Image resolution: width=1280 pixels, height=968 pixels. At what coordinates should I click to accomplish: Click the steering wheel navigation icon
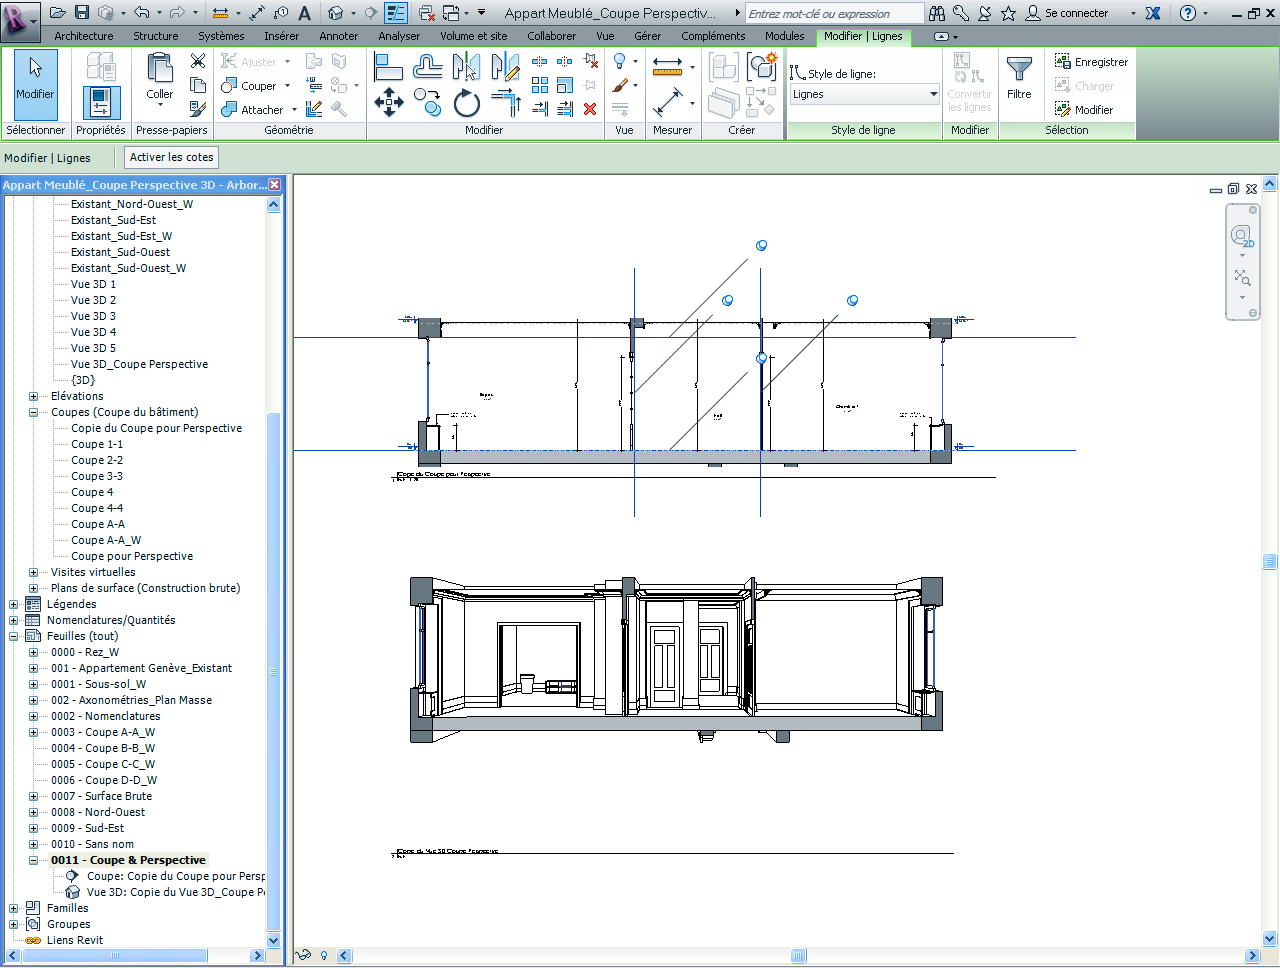pyautogui.click(x=1242, y=235)
